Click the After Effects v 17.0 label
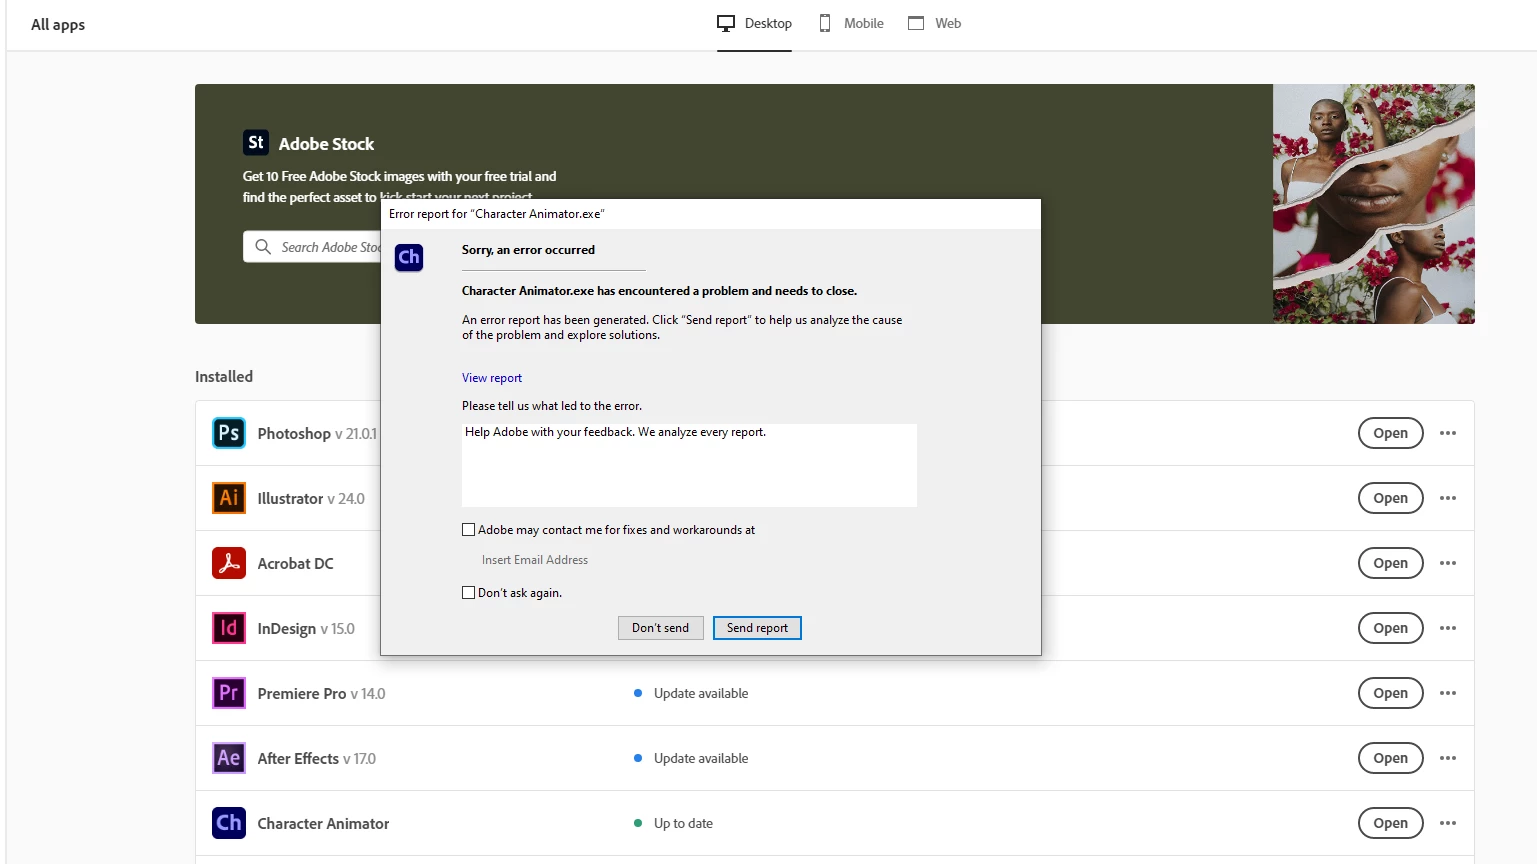This screenshot has height=864, width=1537. point(316,758)
